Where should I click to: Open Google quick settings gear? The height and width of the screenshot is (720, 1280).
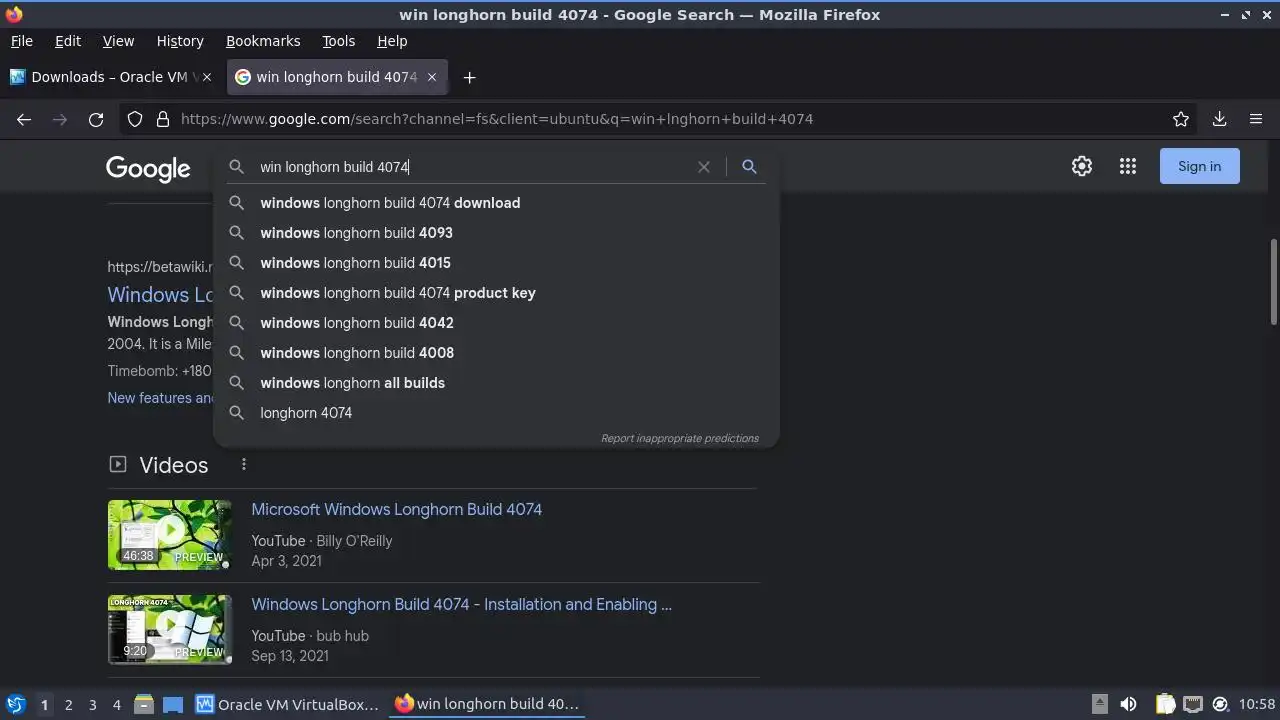point(1082,166)
